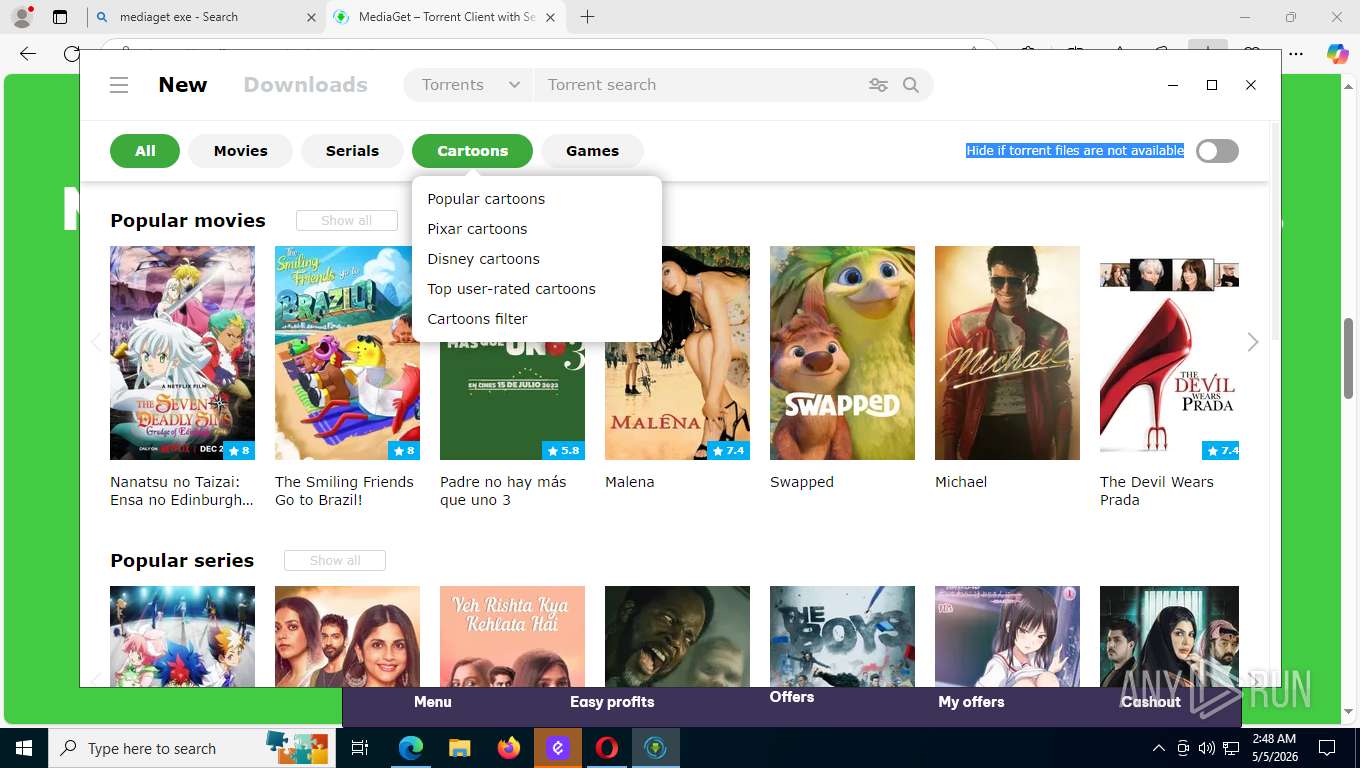Show hidden system tray icons
This screenshot has width=1360, height=768.
[1159, 748]
